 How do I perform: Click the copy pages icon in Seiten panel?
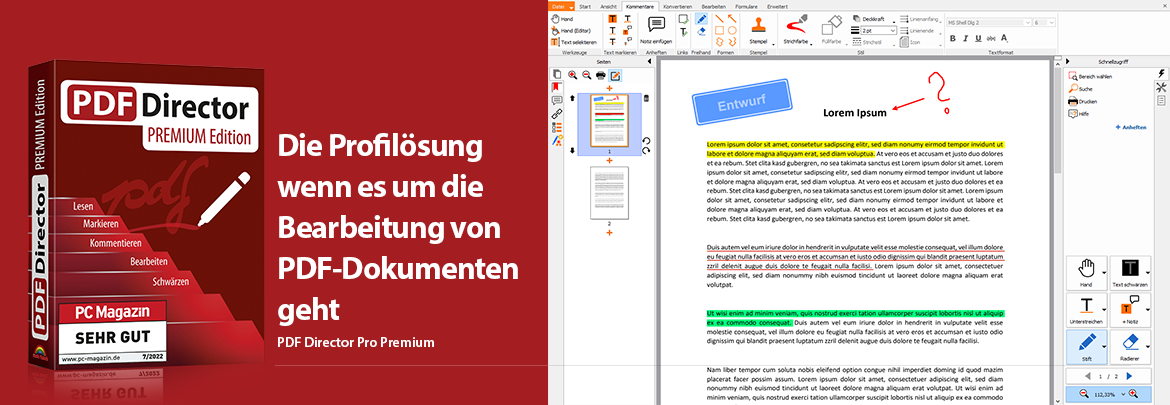click(x=556, y=74)
